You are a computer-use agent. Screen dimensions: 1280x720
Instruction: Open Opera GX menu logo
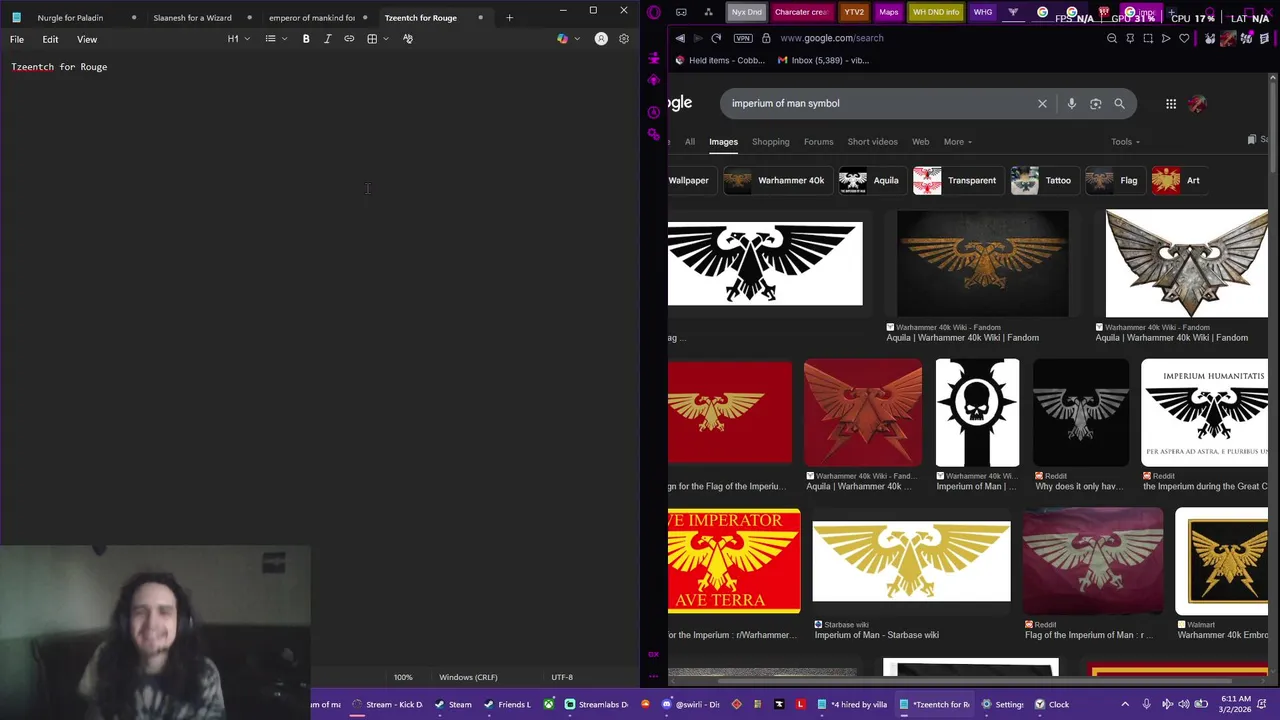(x=654, y=12)
